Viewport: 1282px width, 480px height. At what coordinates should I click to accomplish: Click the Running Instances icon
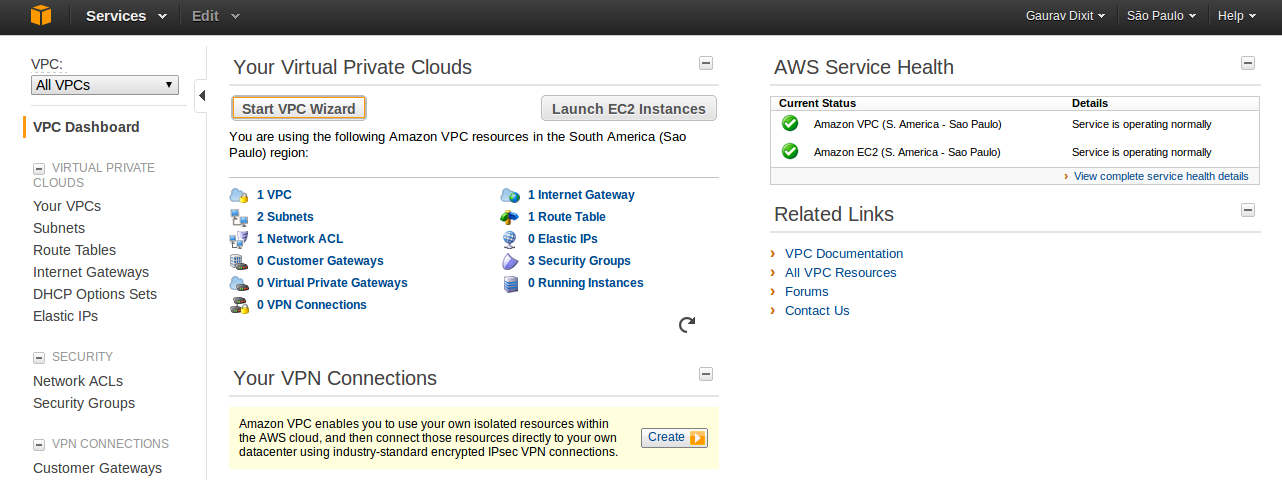point(510,283)
